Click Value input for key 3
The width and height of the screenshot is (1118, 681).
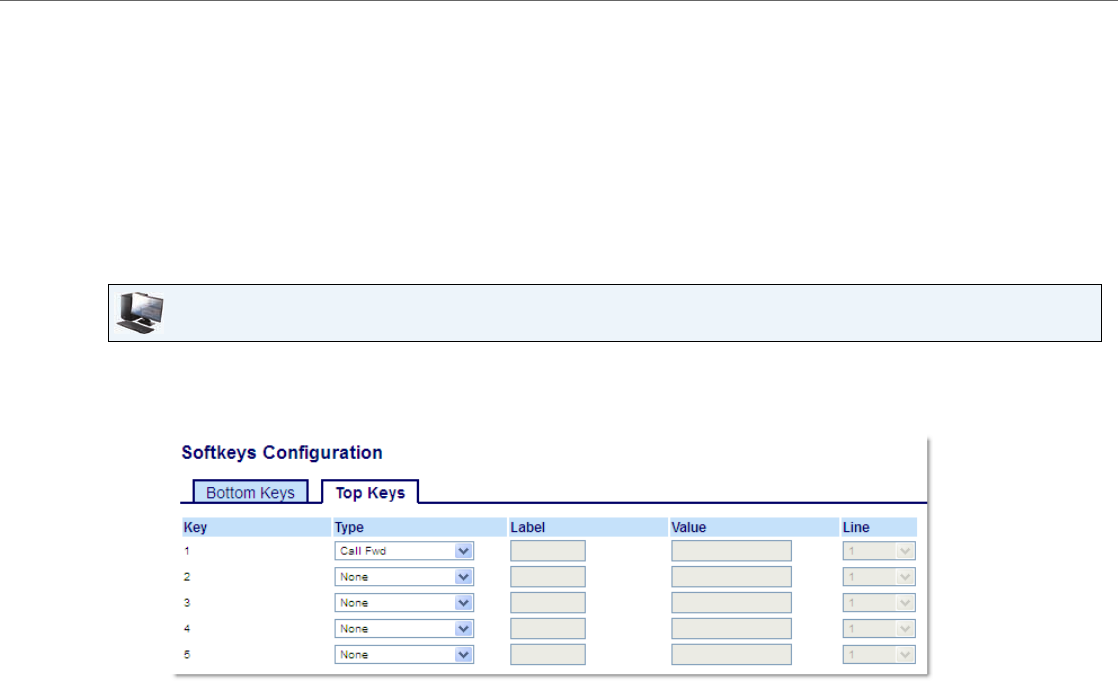pyautogui.click(x=731, y=603)
